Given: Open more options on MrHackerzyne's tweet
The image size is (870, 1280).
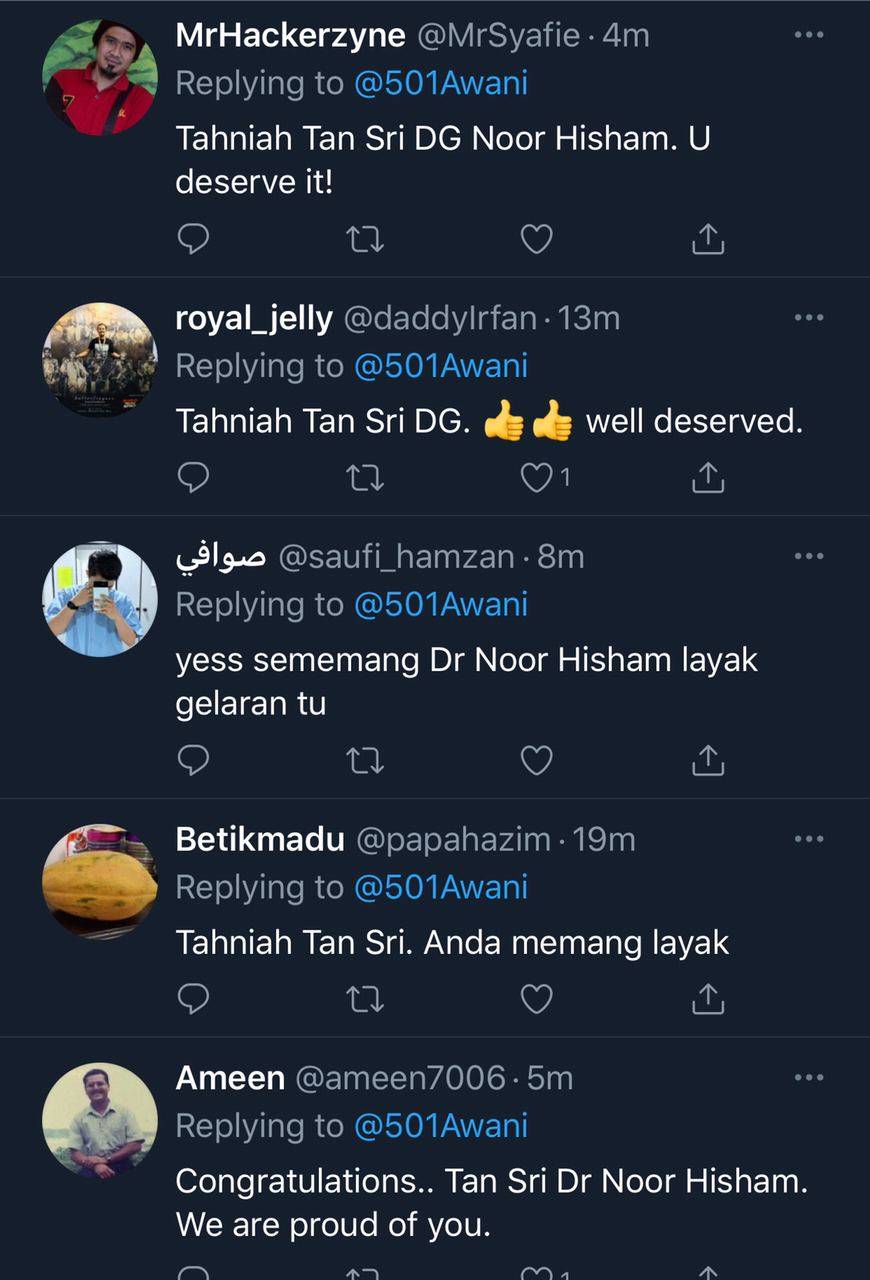Looking at the screenshot, I should (x=808, y=35).
